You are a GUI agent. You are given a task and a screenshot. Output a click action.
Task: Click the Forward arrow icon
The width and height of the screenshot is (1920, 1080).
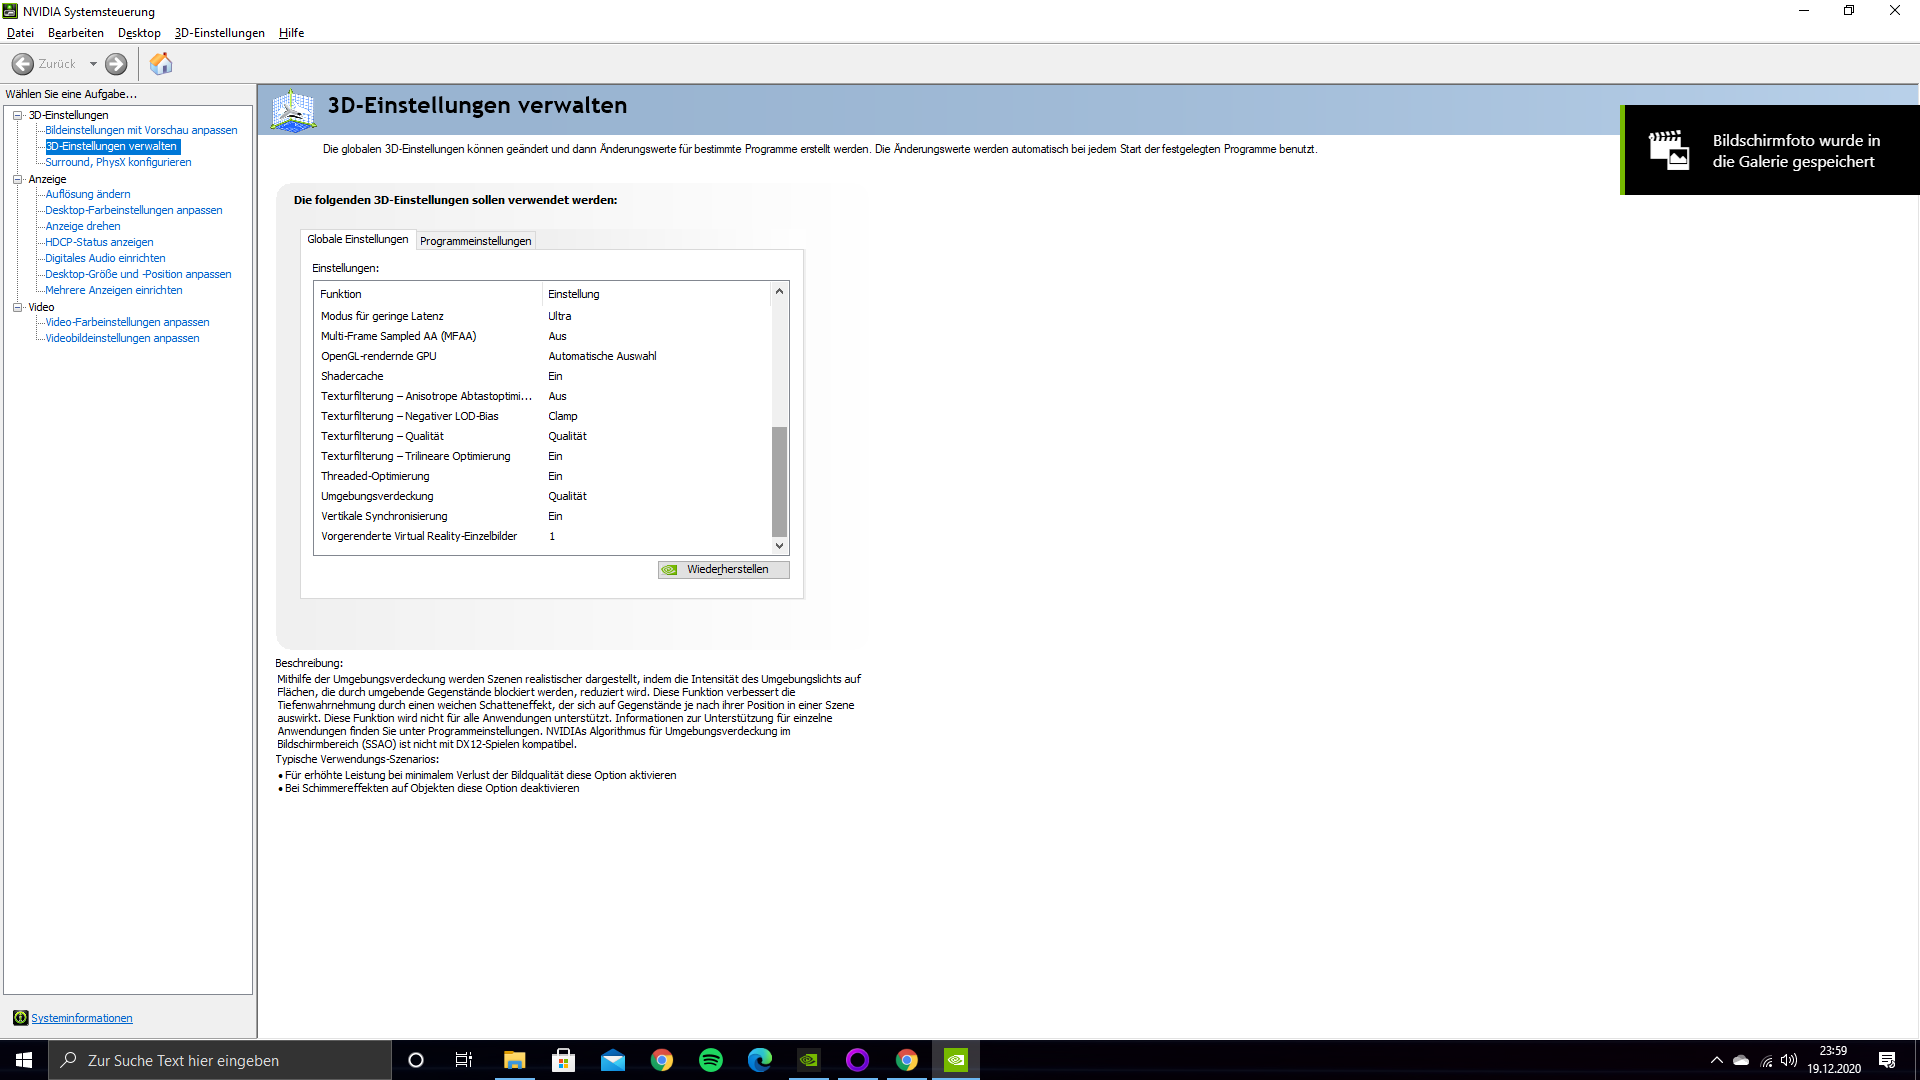coord(116,64)
